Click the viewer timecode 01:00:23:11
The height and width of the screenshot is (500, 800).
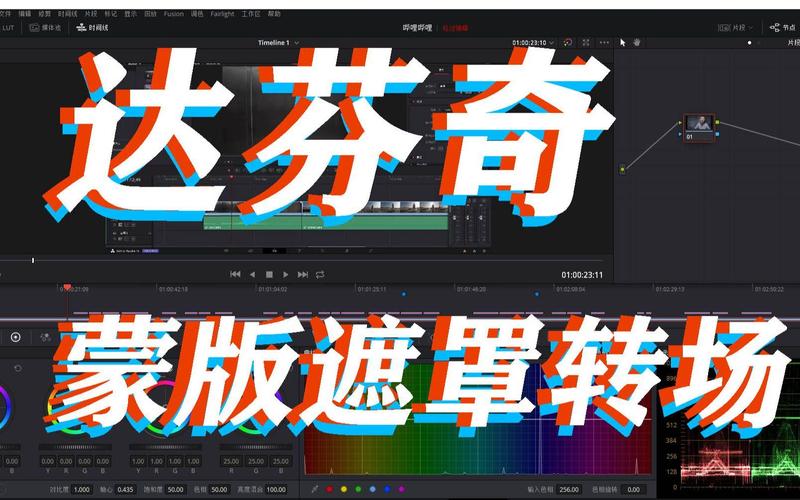pos(582,275)
